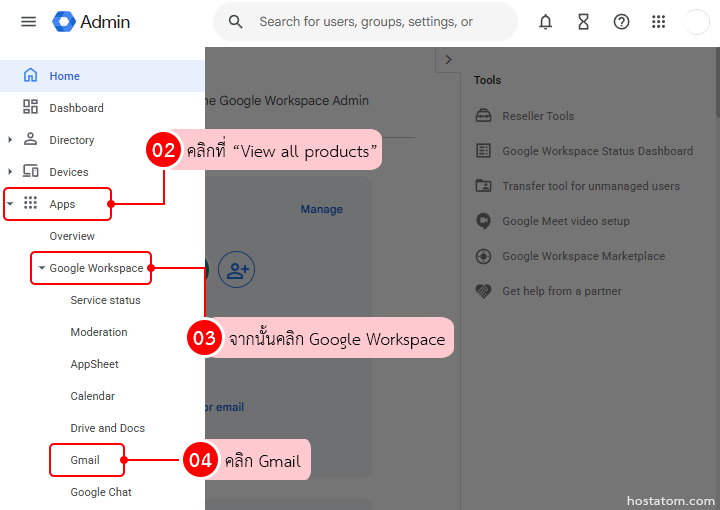Collapse the Tools side panel chevron
The image size is (720, 510).
coord(449,60)
